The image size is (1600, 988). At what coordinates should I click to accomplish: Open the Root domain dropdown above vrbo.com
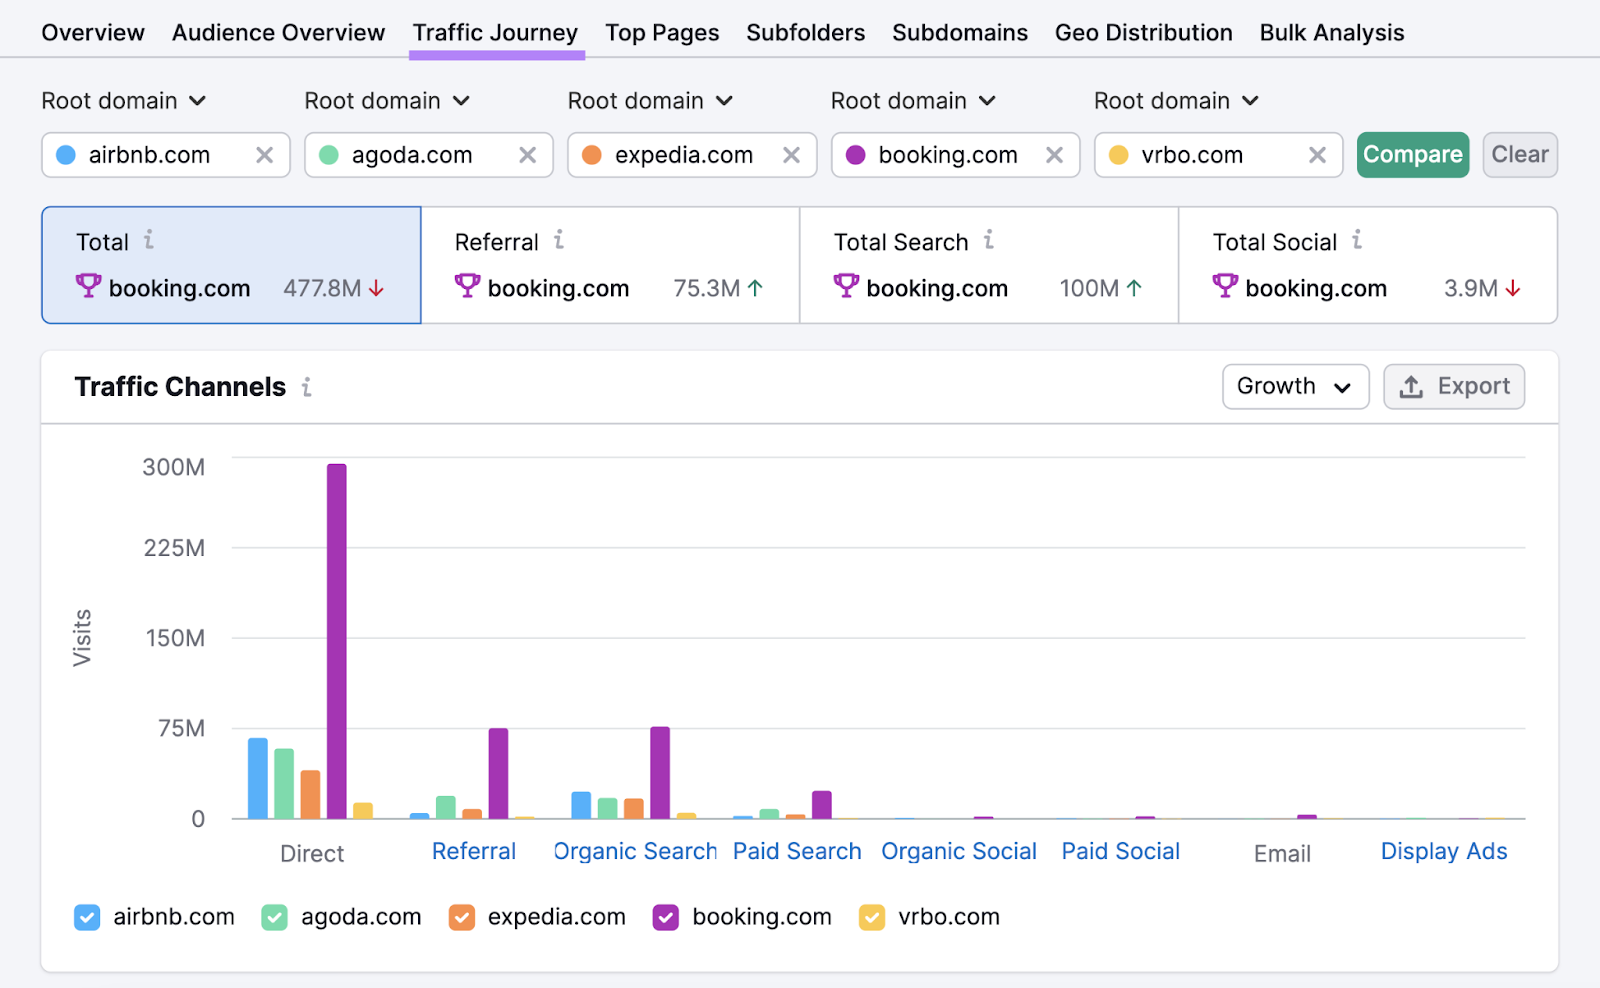pos(1176,100)
